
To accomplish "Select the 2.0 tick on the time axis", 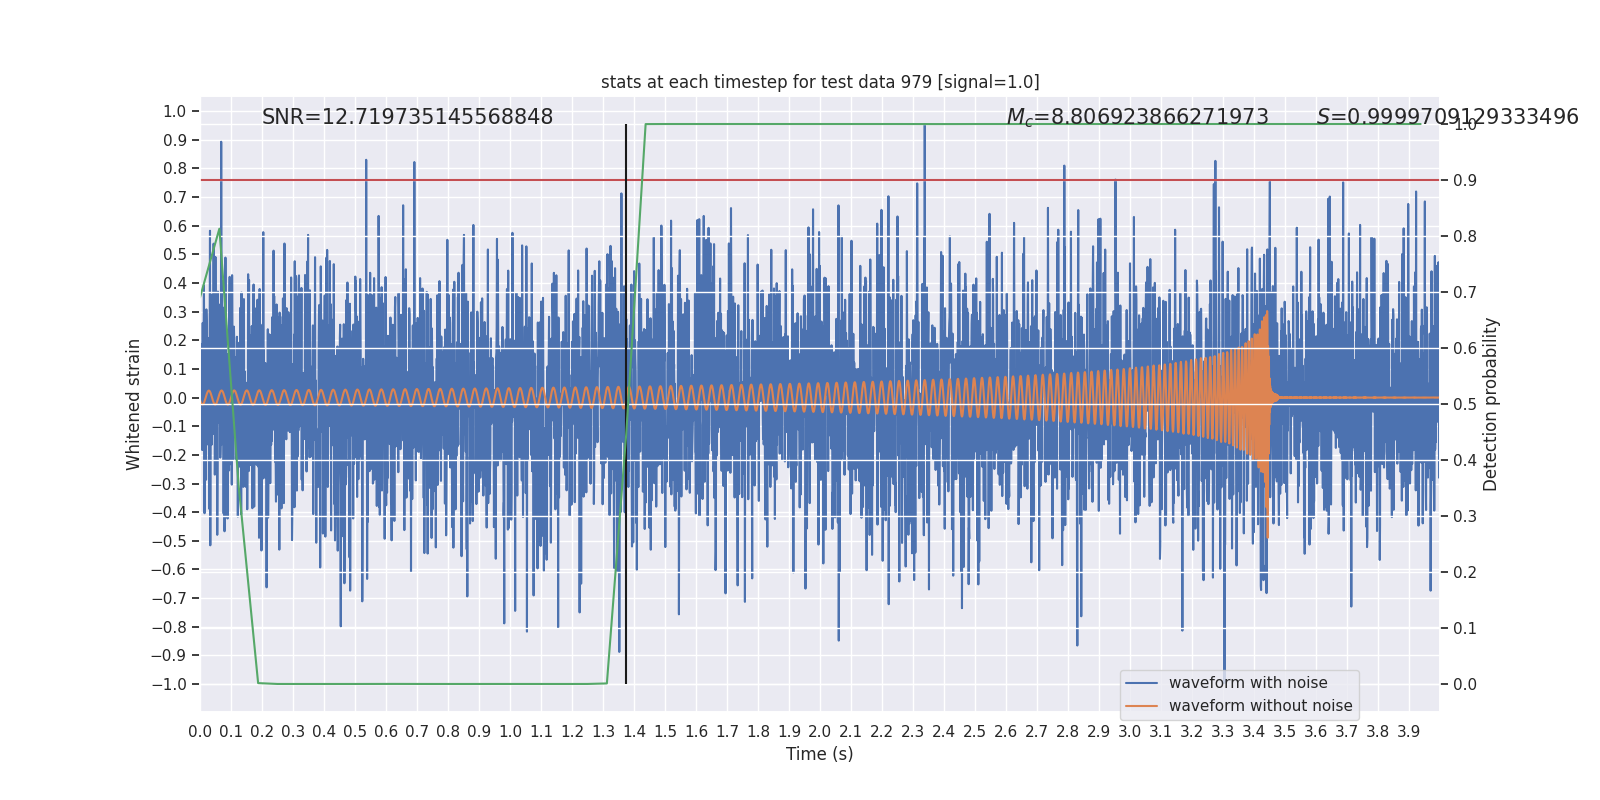I will pos(820,731).
